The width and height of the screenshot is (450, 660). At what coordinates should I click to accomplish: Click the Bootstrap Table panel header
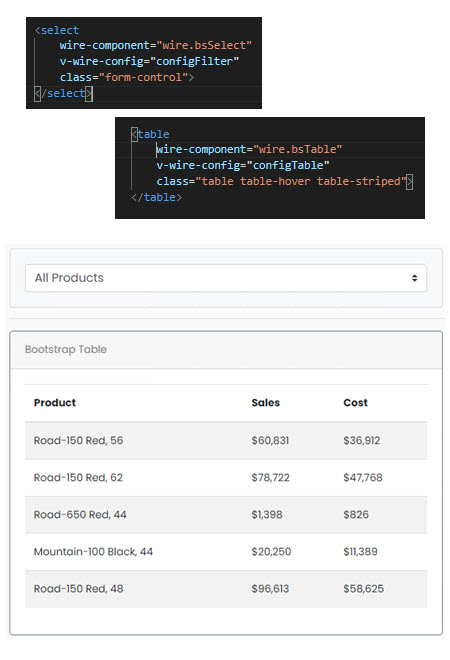(226, 350)
